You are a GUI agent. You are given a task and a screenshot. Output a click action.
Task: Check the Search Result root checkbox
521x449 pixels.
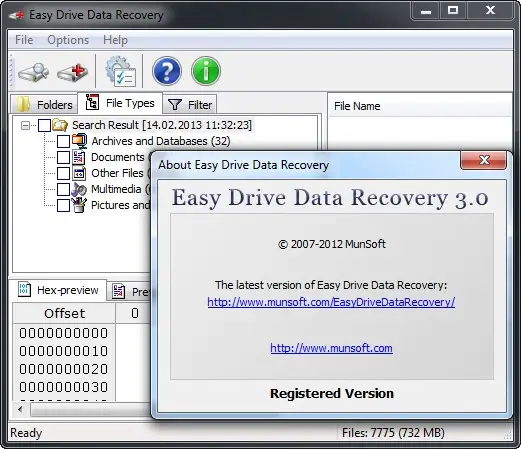pyautogui.click(x=44, y=125)
